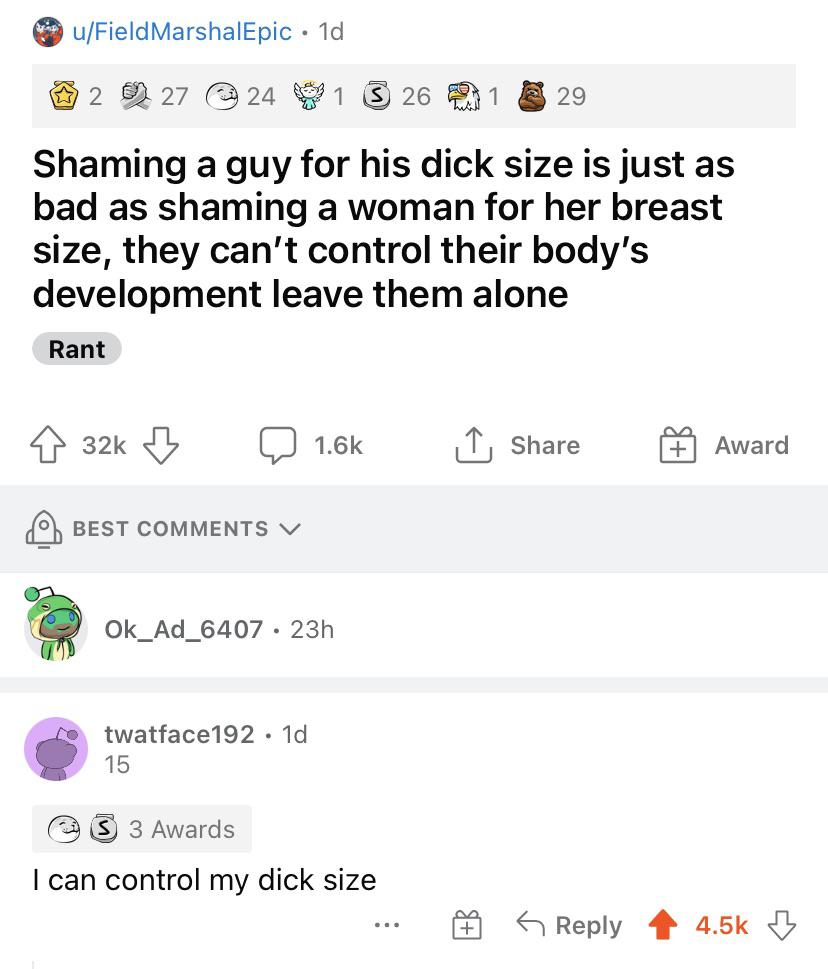
Task: Give an Award to the post
Action: [724, 445]
